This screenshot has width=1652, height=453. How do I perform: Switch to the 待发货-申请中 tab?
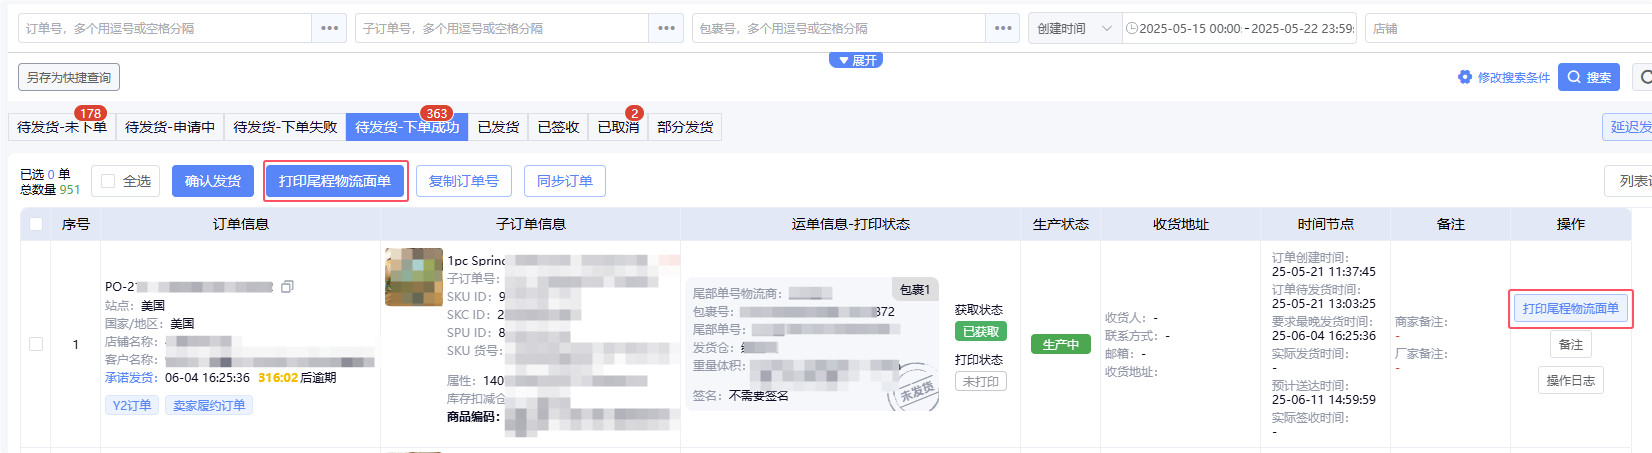coord(170,127)
